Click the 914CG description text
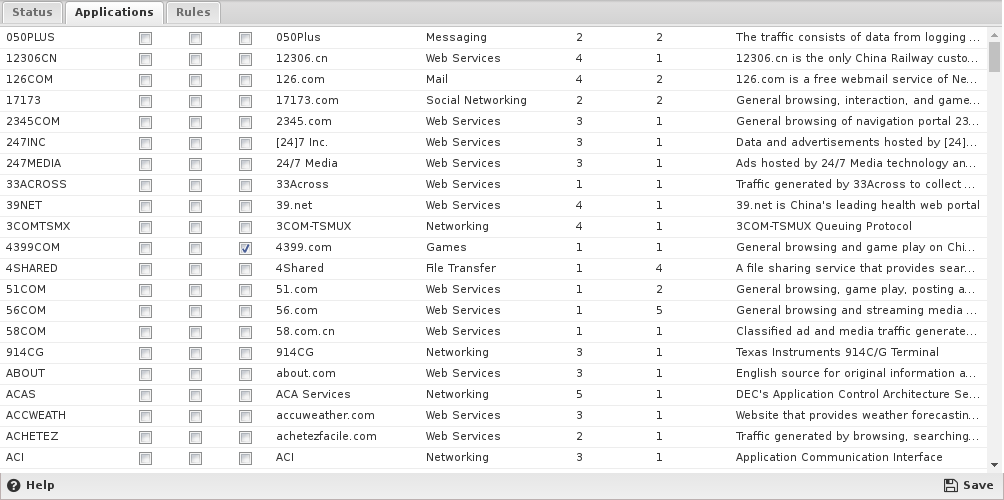 click(x=837, y=352)
